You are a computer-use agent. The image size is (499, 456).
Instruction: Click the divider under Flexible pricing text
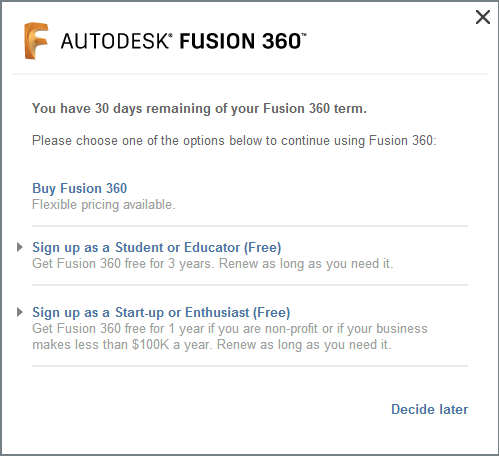point(250,226)
